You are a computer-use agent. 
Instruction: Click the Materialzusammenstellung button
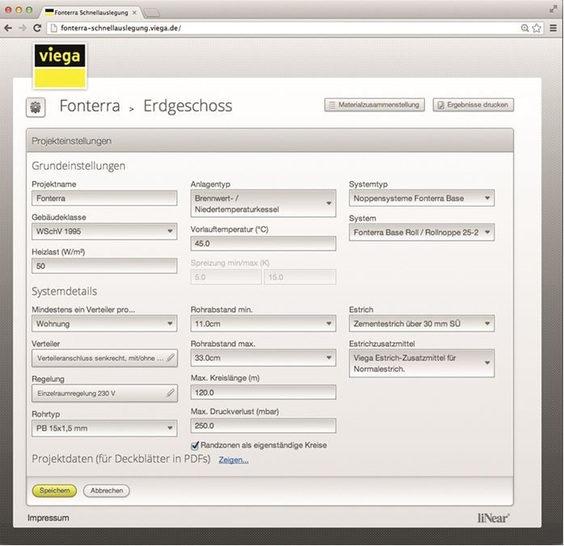click(374, 105)
